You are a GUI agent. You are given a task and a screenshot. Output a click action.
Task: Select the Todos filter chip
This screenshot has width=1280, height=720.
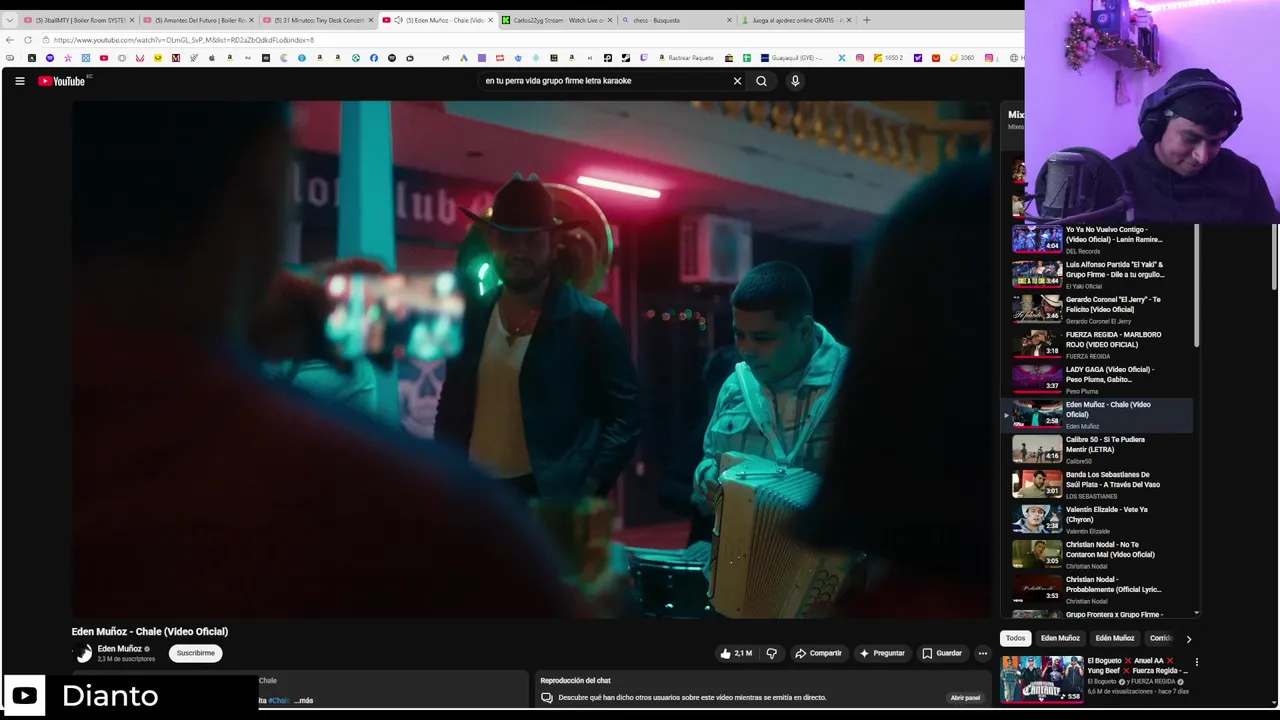pyautogui.click(x=1015, y=638)
